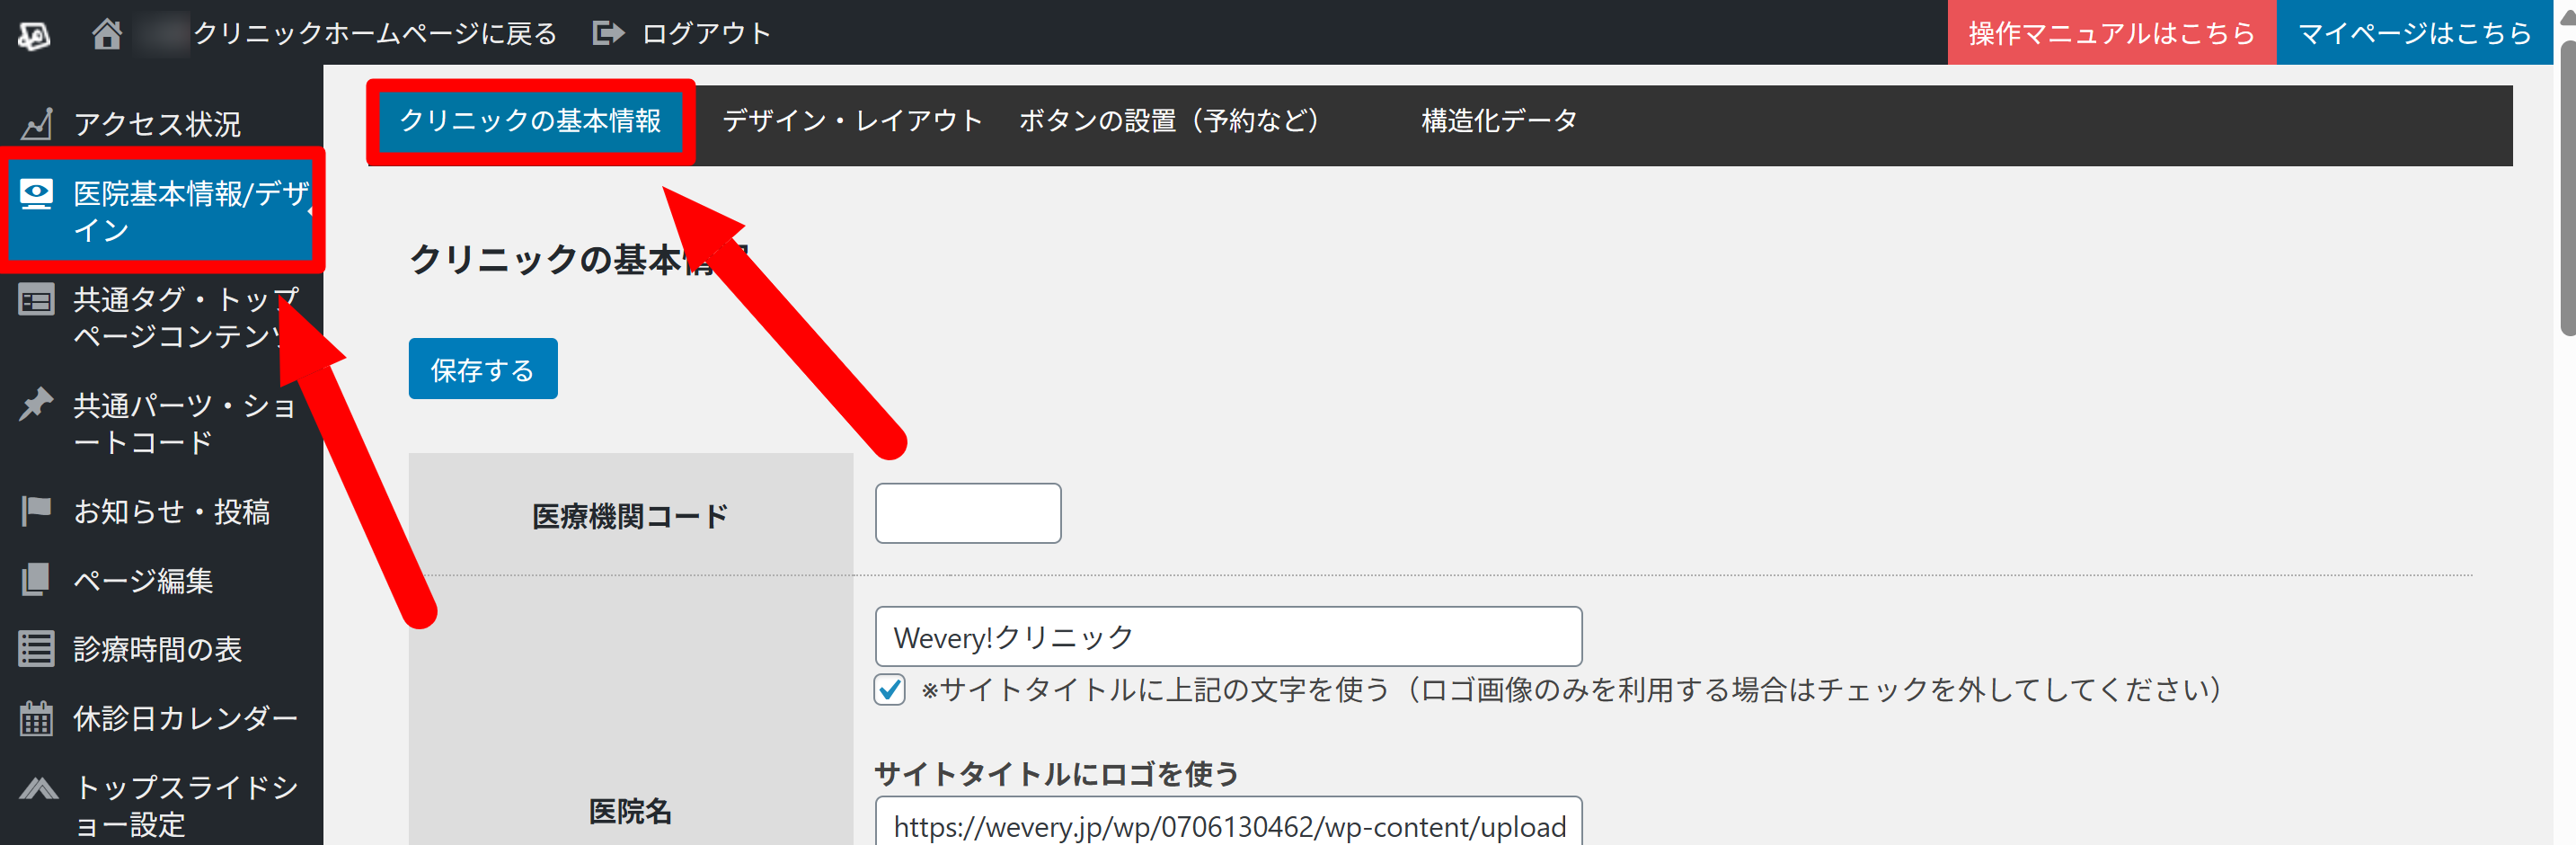The height and width of the screenshot is (845, 2576).
Task: Go to マイページはこちら
Action: [x=2414, y=34]
